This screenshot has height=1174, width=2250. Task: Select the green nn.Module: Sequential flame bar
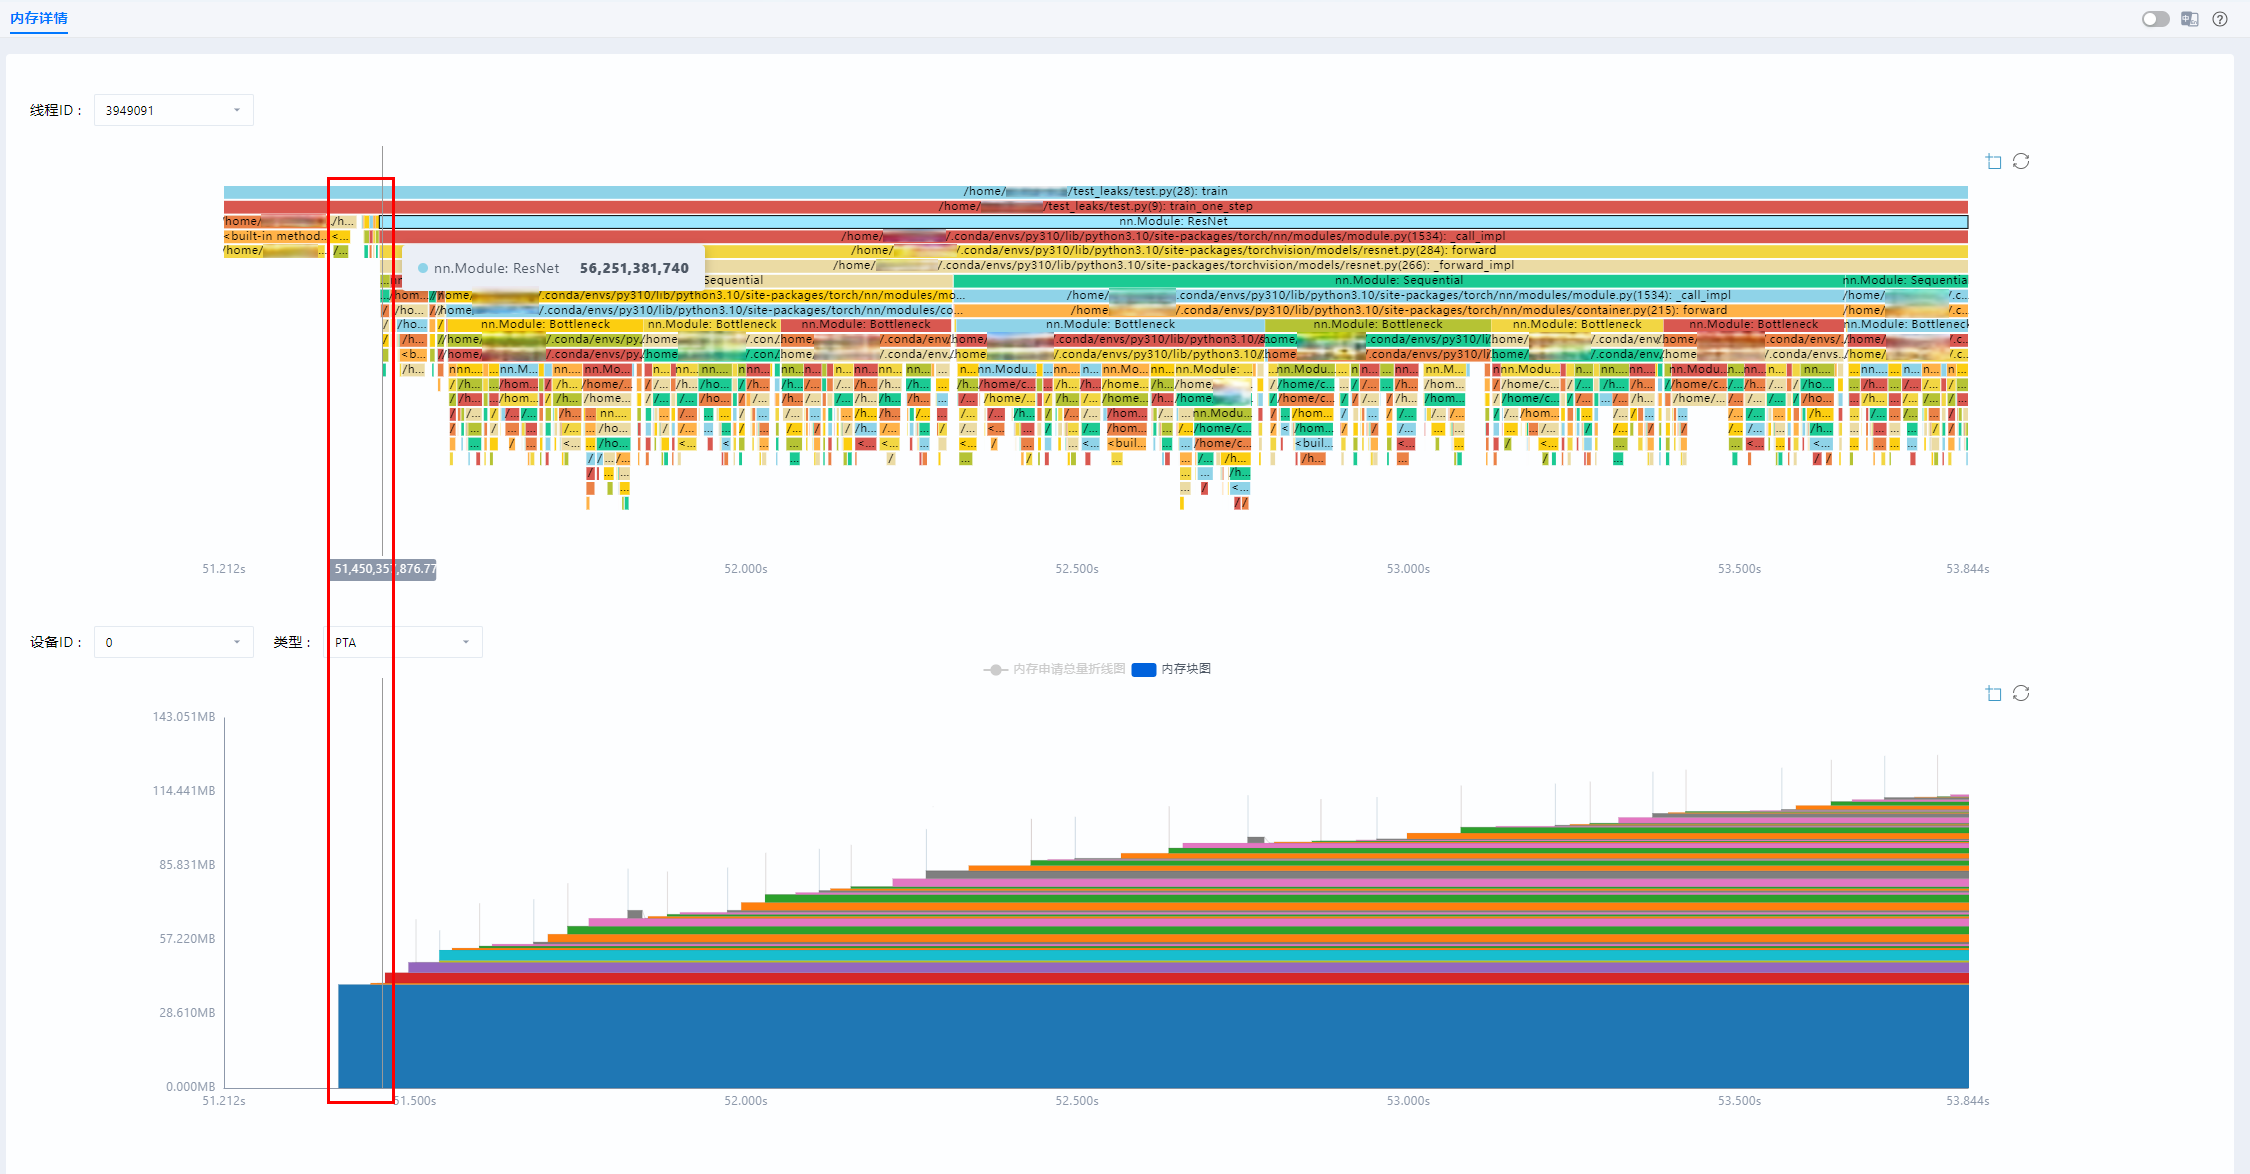pyautogui.click(x=1398, y=281)
